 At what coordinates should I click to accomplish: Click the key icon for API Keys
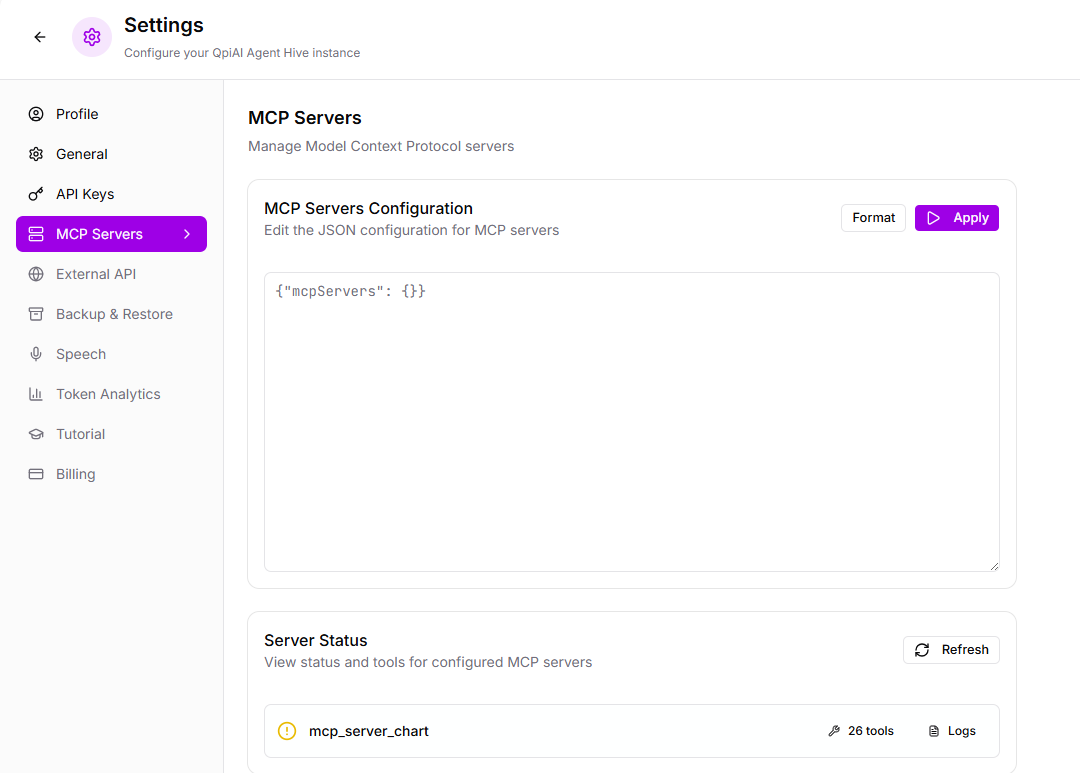click(36, 194)
